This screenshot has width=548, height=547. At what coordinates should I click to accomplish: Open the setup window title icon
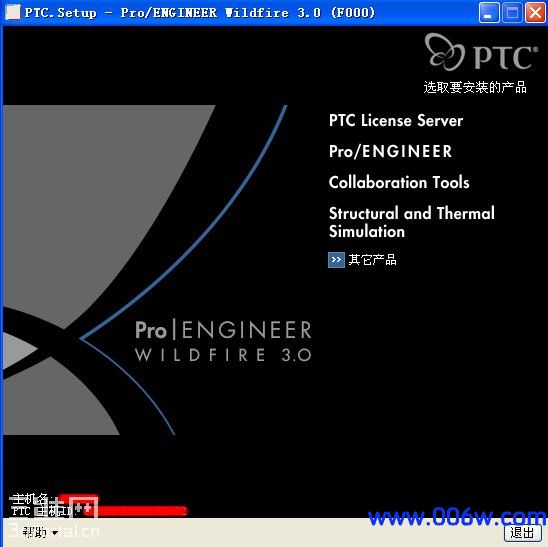[x=13, y=13]
